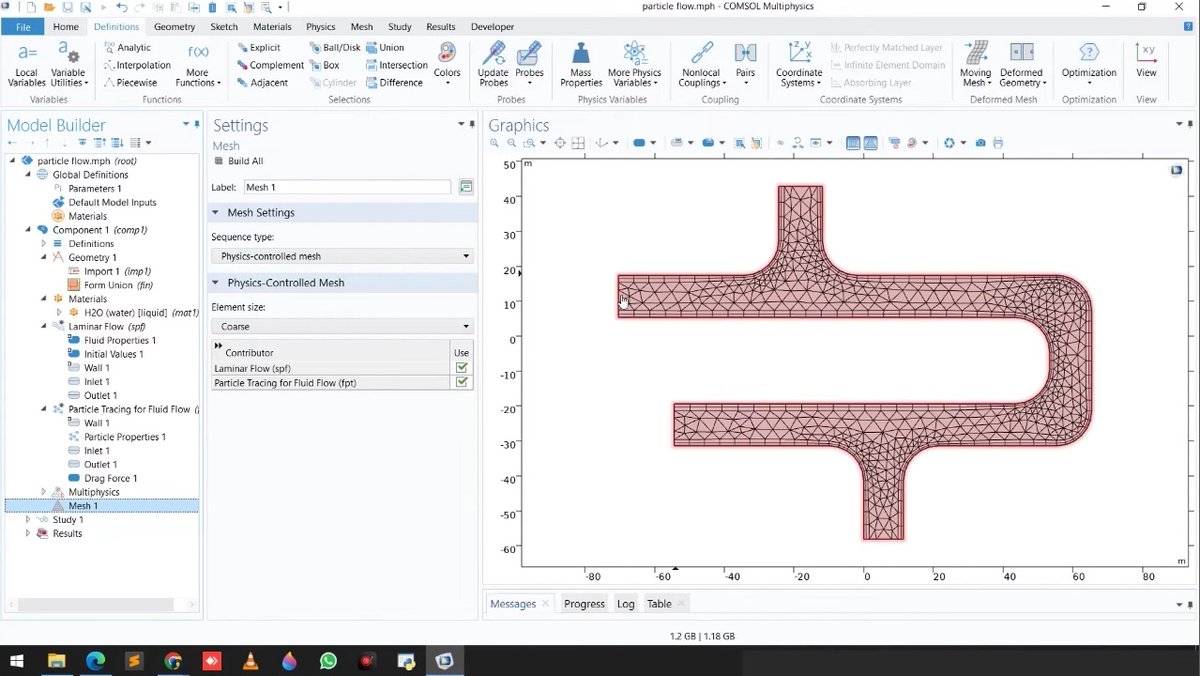Screen dimensions: 1200x676
Task: Create a Complement selection
Action: pyautogui.click(x=270, y=65)
